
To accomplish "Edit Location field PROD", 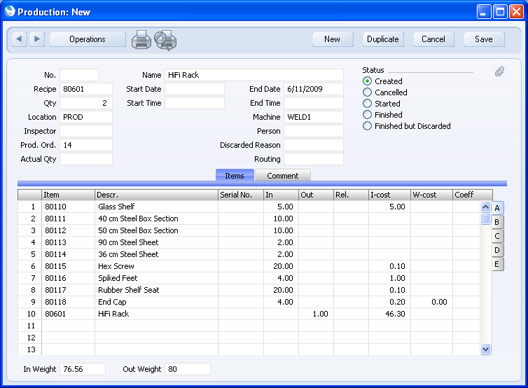I will [86, 117].
